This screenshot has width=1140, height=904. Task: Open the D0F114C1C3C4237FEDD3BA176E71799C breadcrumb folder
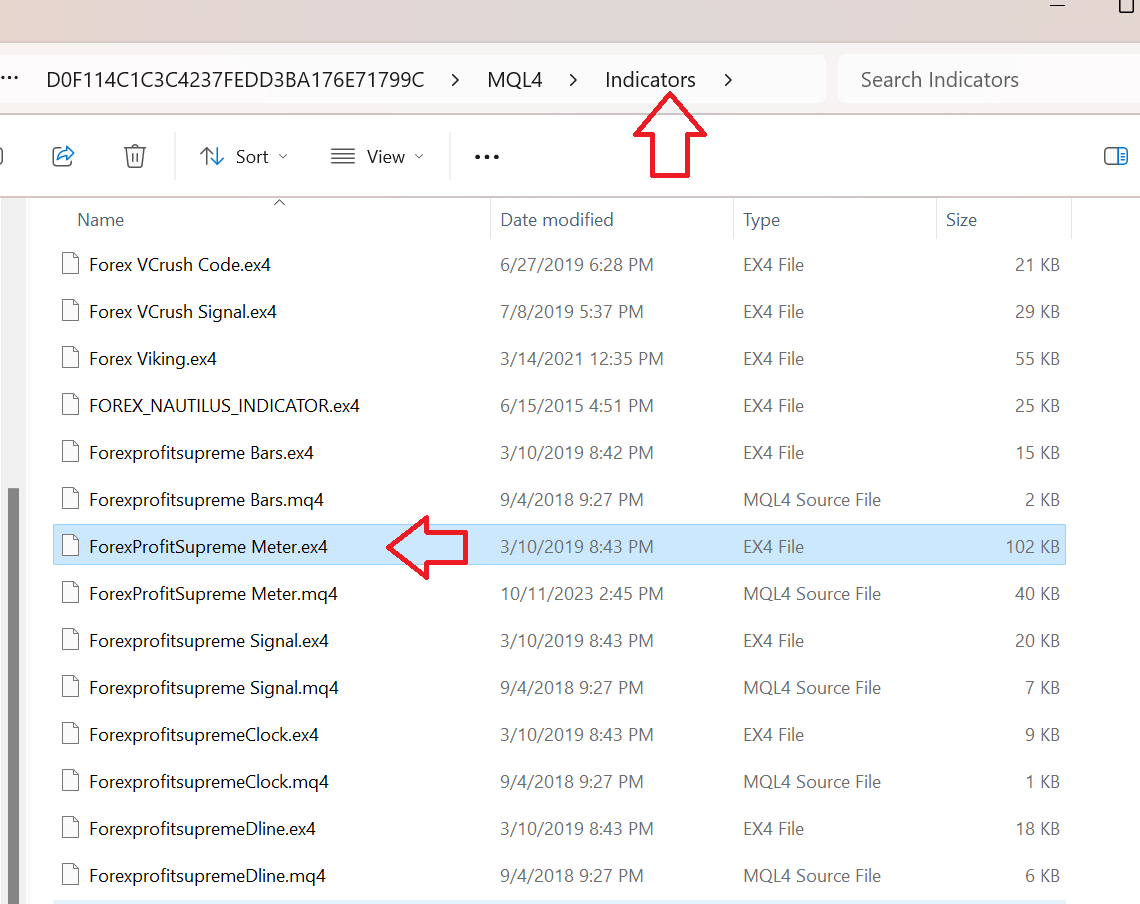pos(235,79)
